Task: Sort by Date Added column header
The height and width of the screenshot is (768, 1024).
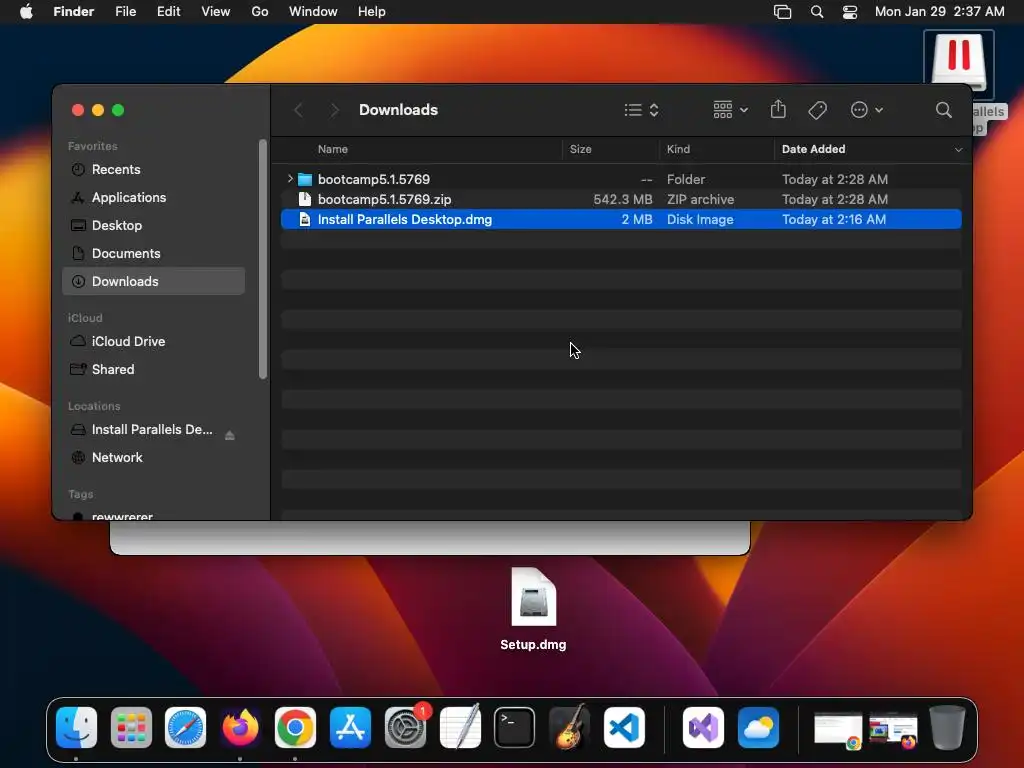Action: (x=813, y=149)
